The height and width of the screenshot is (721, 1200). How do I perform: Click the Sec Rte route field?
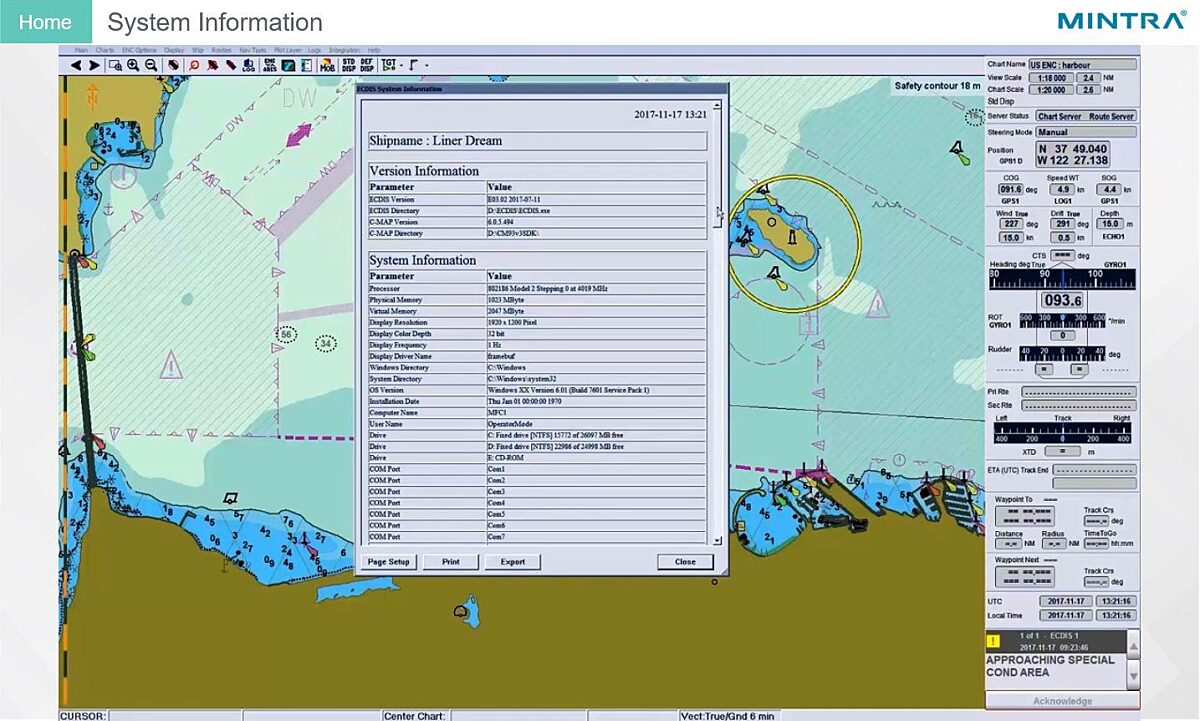1079,407
